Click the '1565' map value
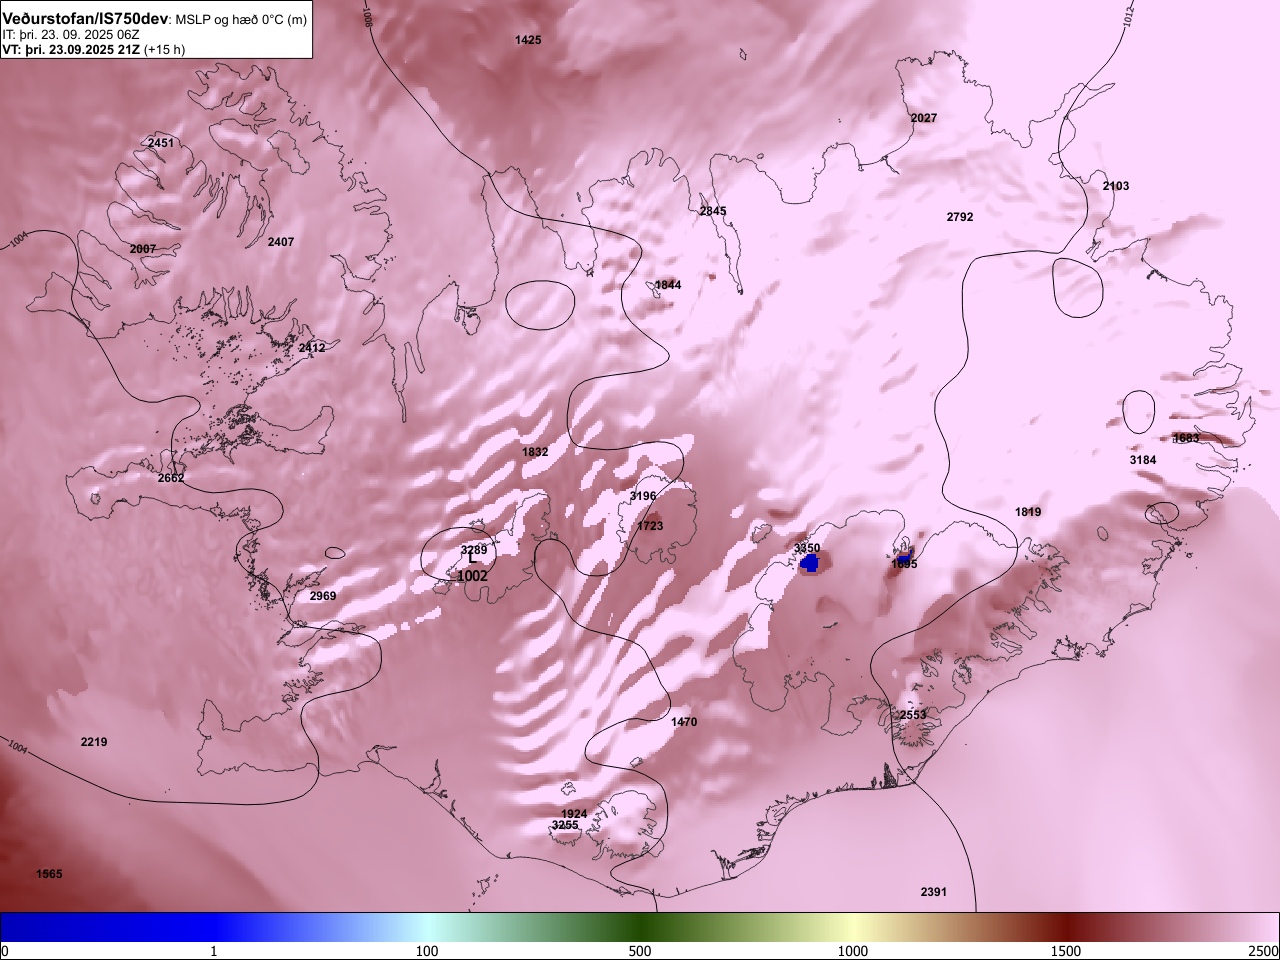 point(49,874)
